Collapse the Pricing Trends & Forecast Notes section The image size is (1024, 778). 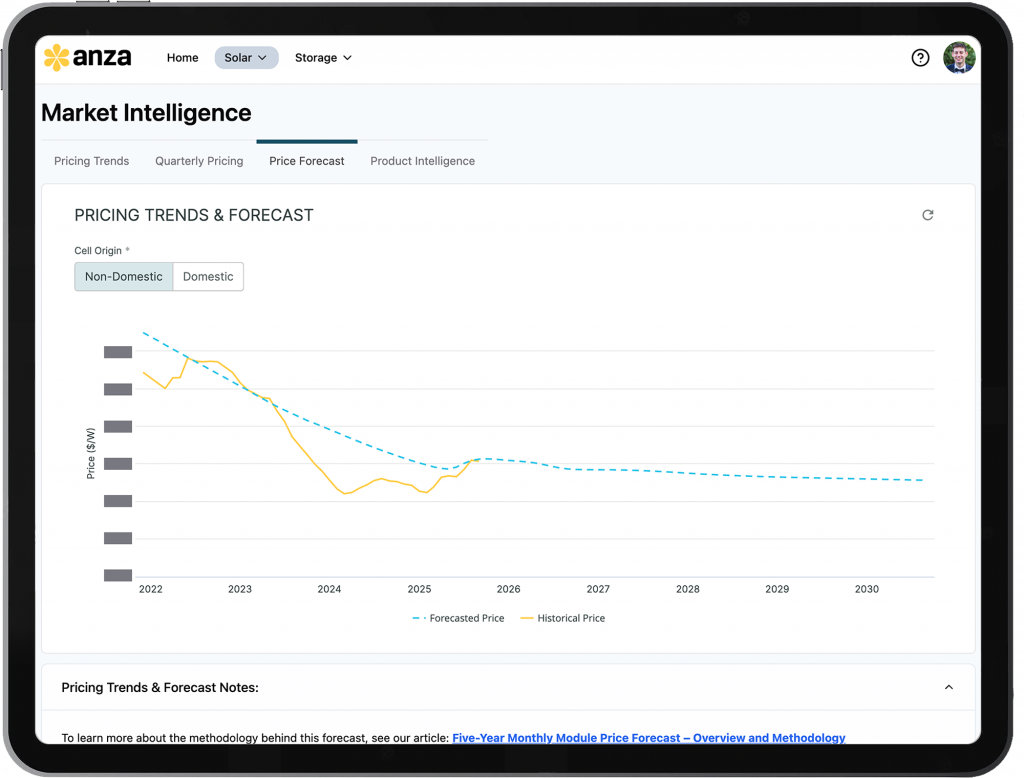948,687
